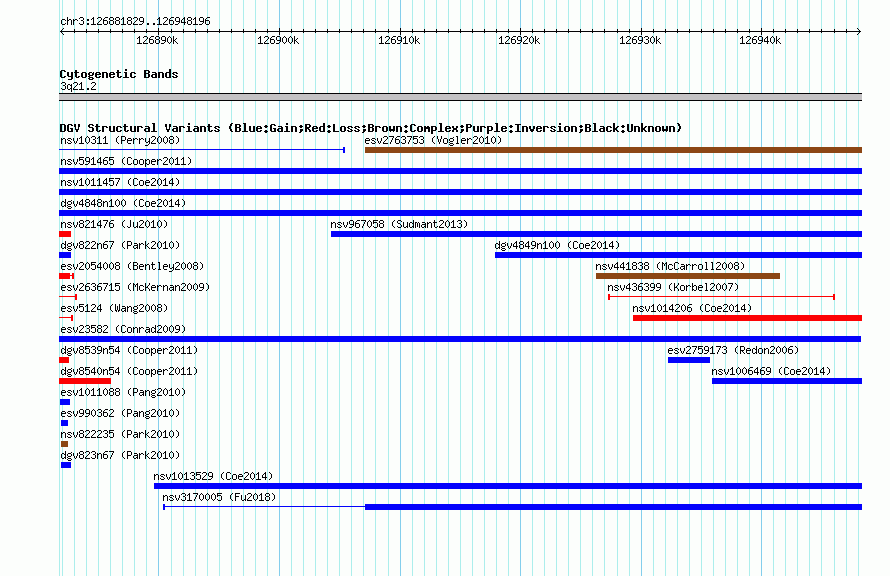Image resolution: width=890 pixels, height=576 pixels.
Task: Click the 126940k ruler tick label
Action: tap(760, 40)
